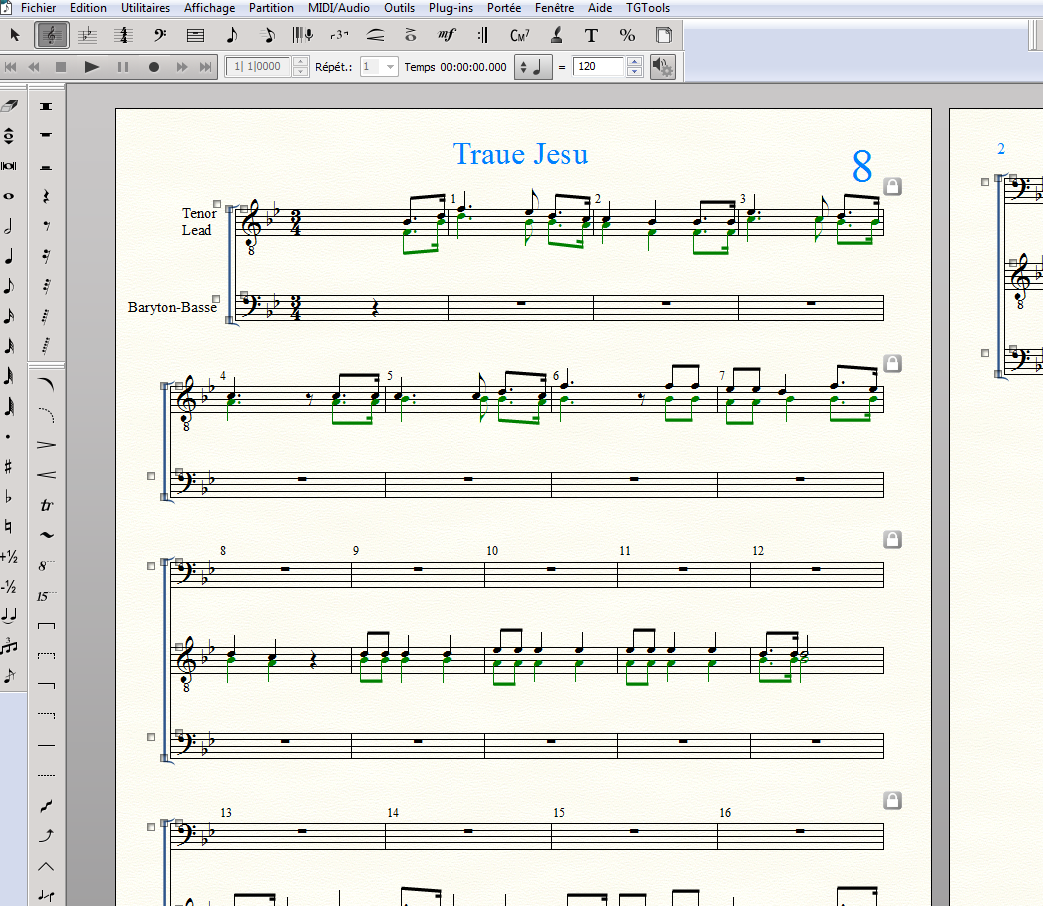Pick the sharp accidental tool

pyautogui.click(x=9, y=466)
